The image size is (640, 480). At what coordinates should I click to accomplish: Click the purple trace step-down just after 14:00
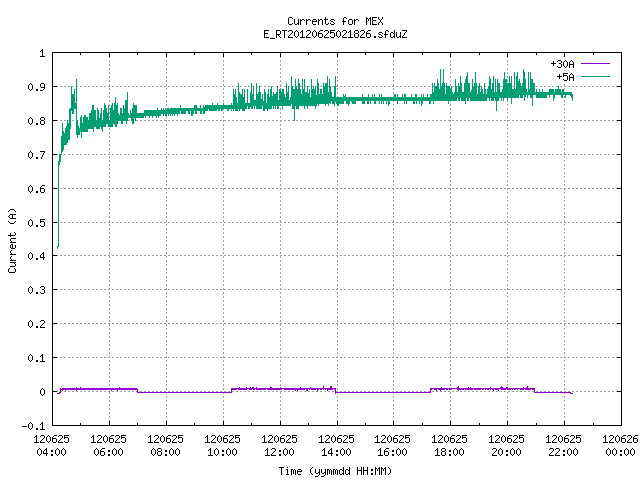coord(336,391)
